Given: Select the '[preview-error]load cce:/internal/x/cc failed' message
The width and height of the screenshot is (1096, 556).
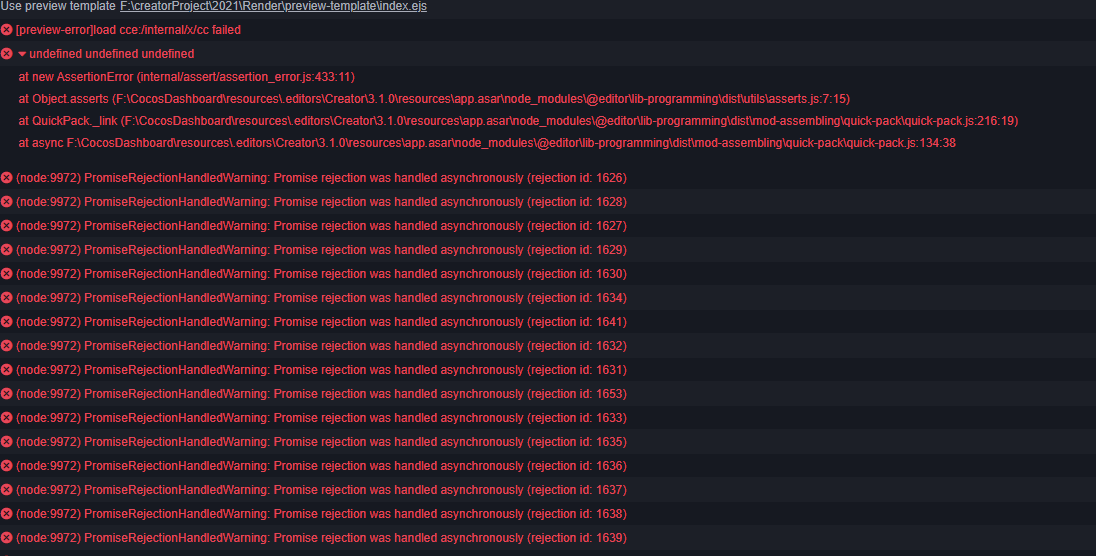Looking at the screenshot, I should (x=128, y=30).
